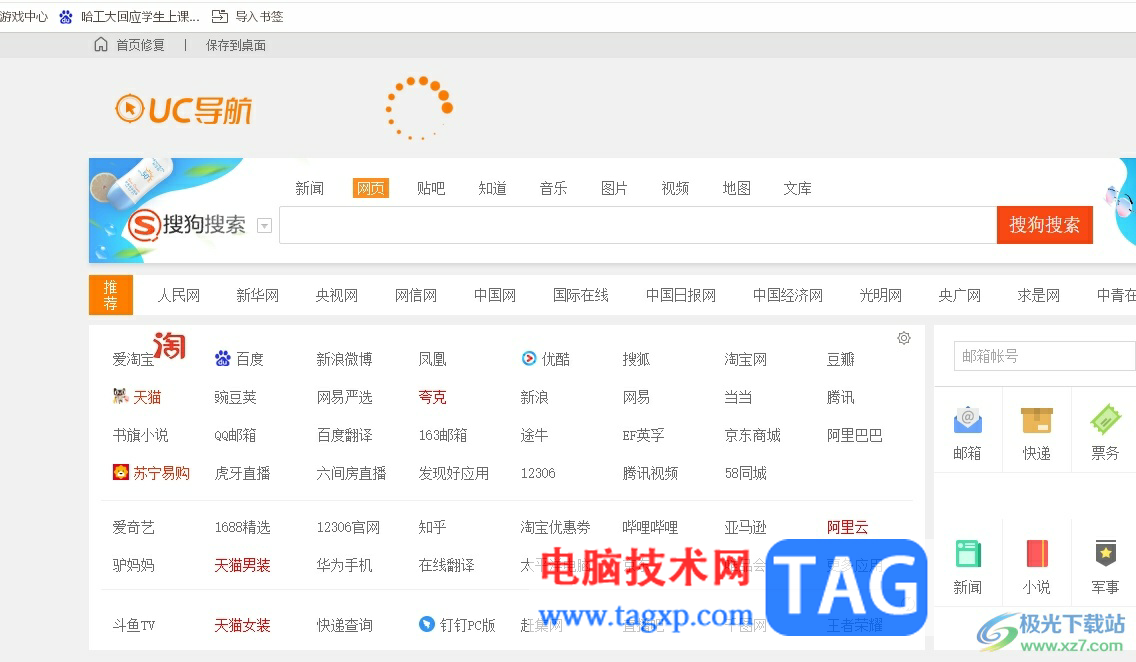Open the 凤凰 link
The width and height of the screenshot is (1136, 662).
[433, 359]
